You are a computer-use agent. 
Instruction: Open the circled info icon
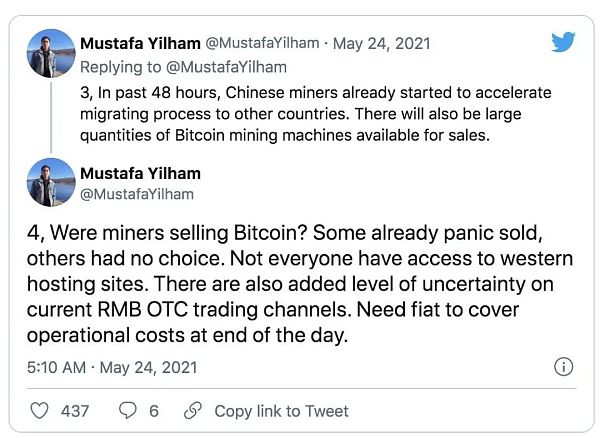[x=562, y=367]
